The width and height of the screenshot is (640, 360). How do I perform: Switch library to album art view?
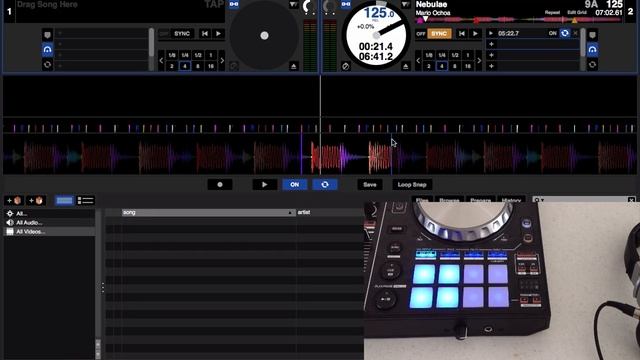[x=64, y=200]
